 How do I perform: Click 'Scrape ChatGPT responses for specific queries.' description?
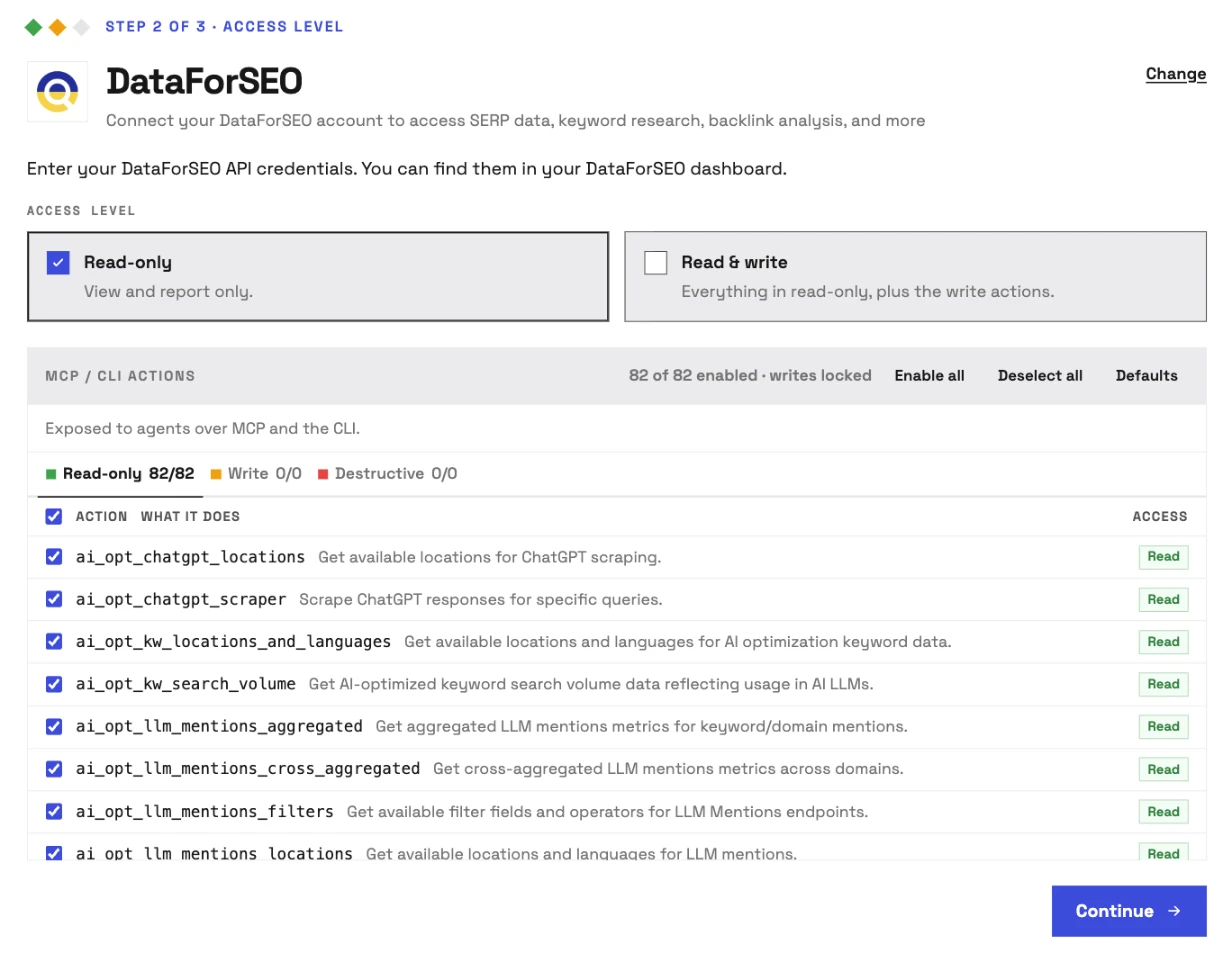tap(481, 600)
